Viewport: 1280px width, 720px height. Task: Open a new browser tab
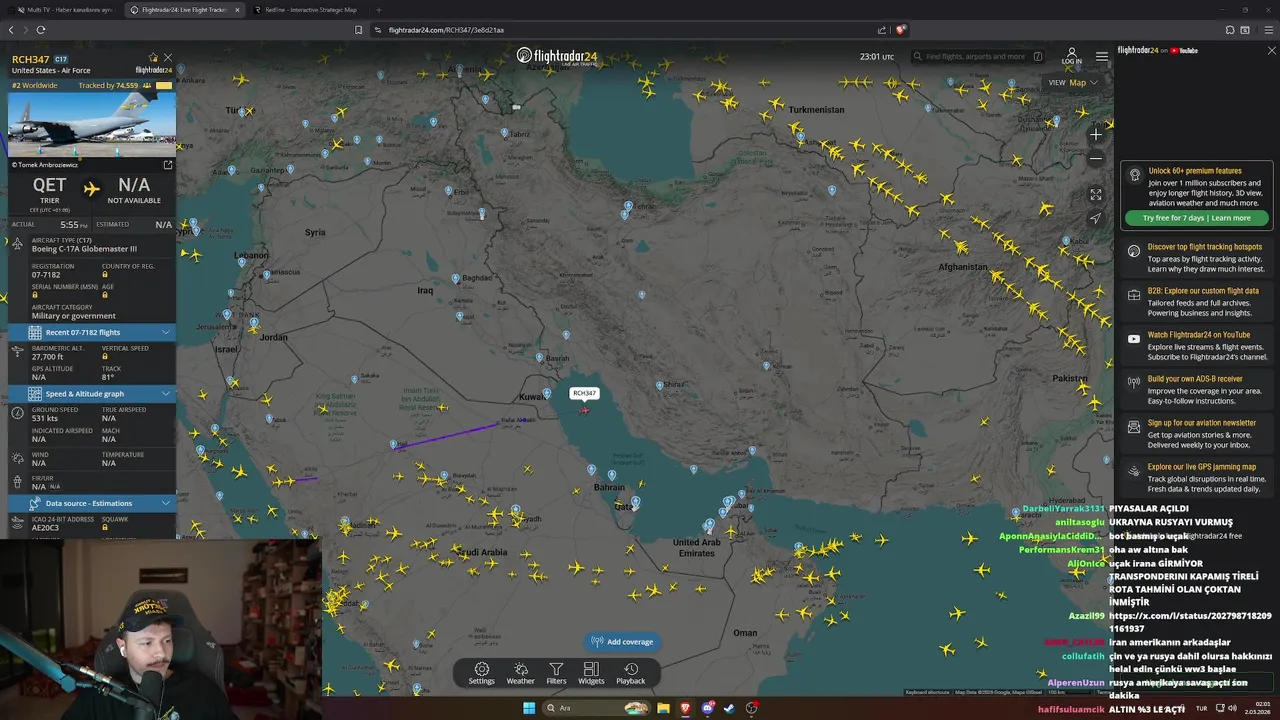click(378, 10)
